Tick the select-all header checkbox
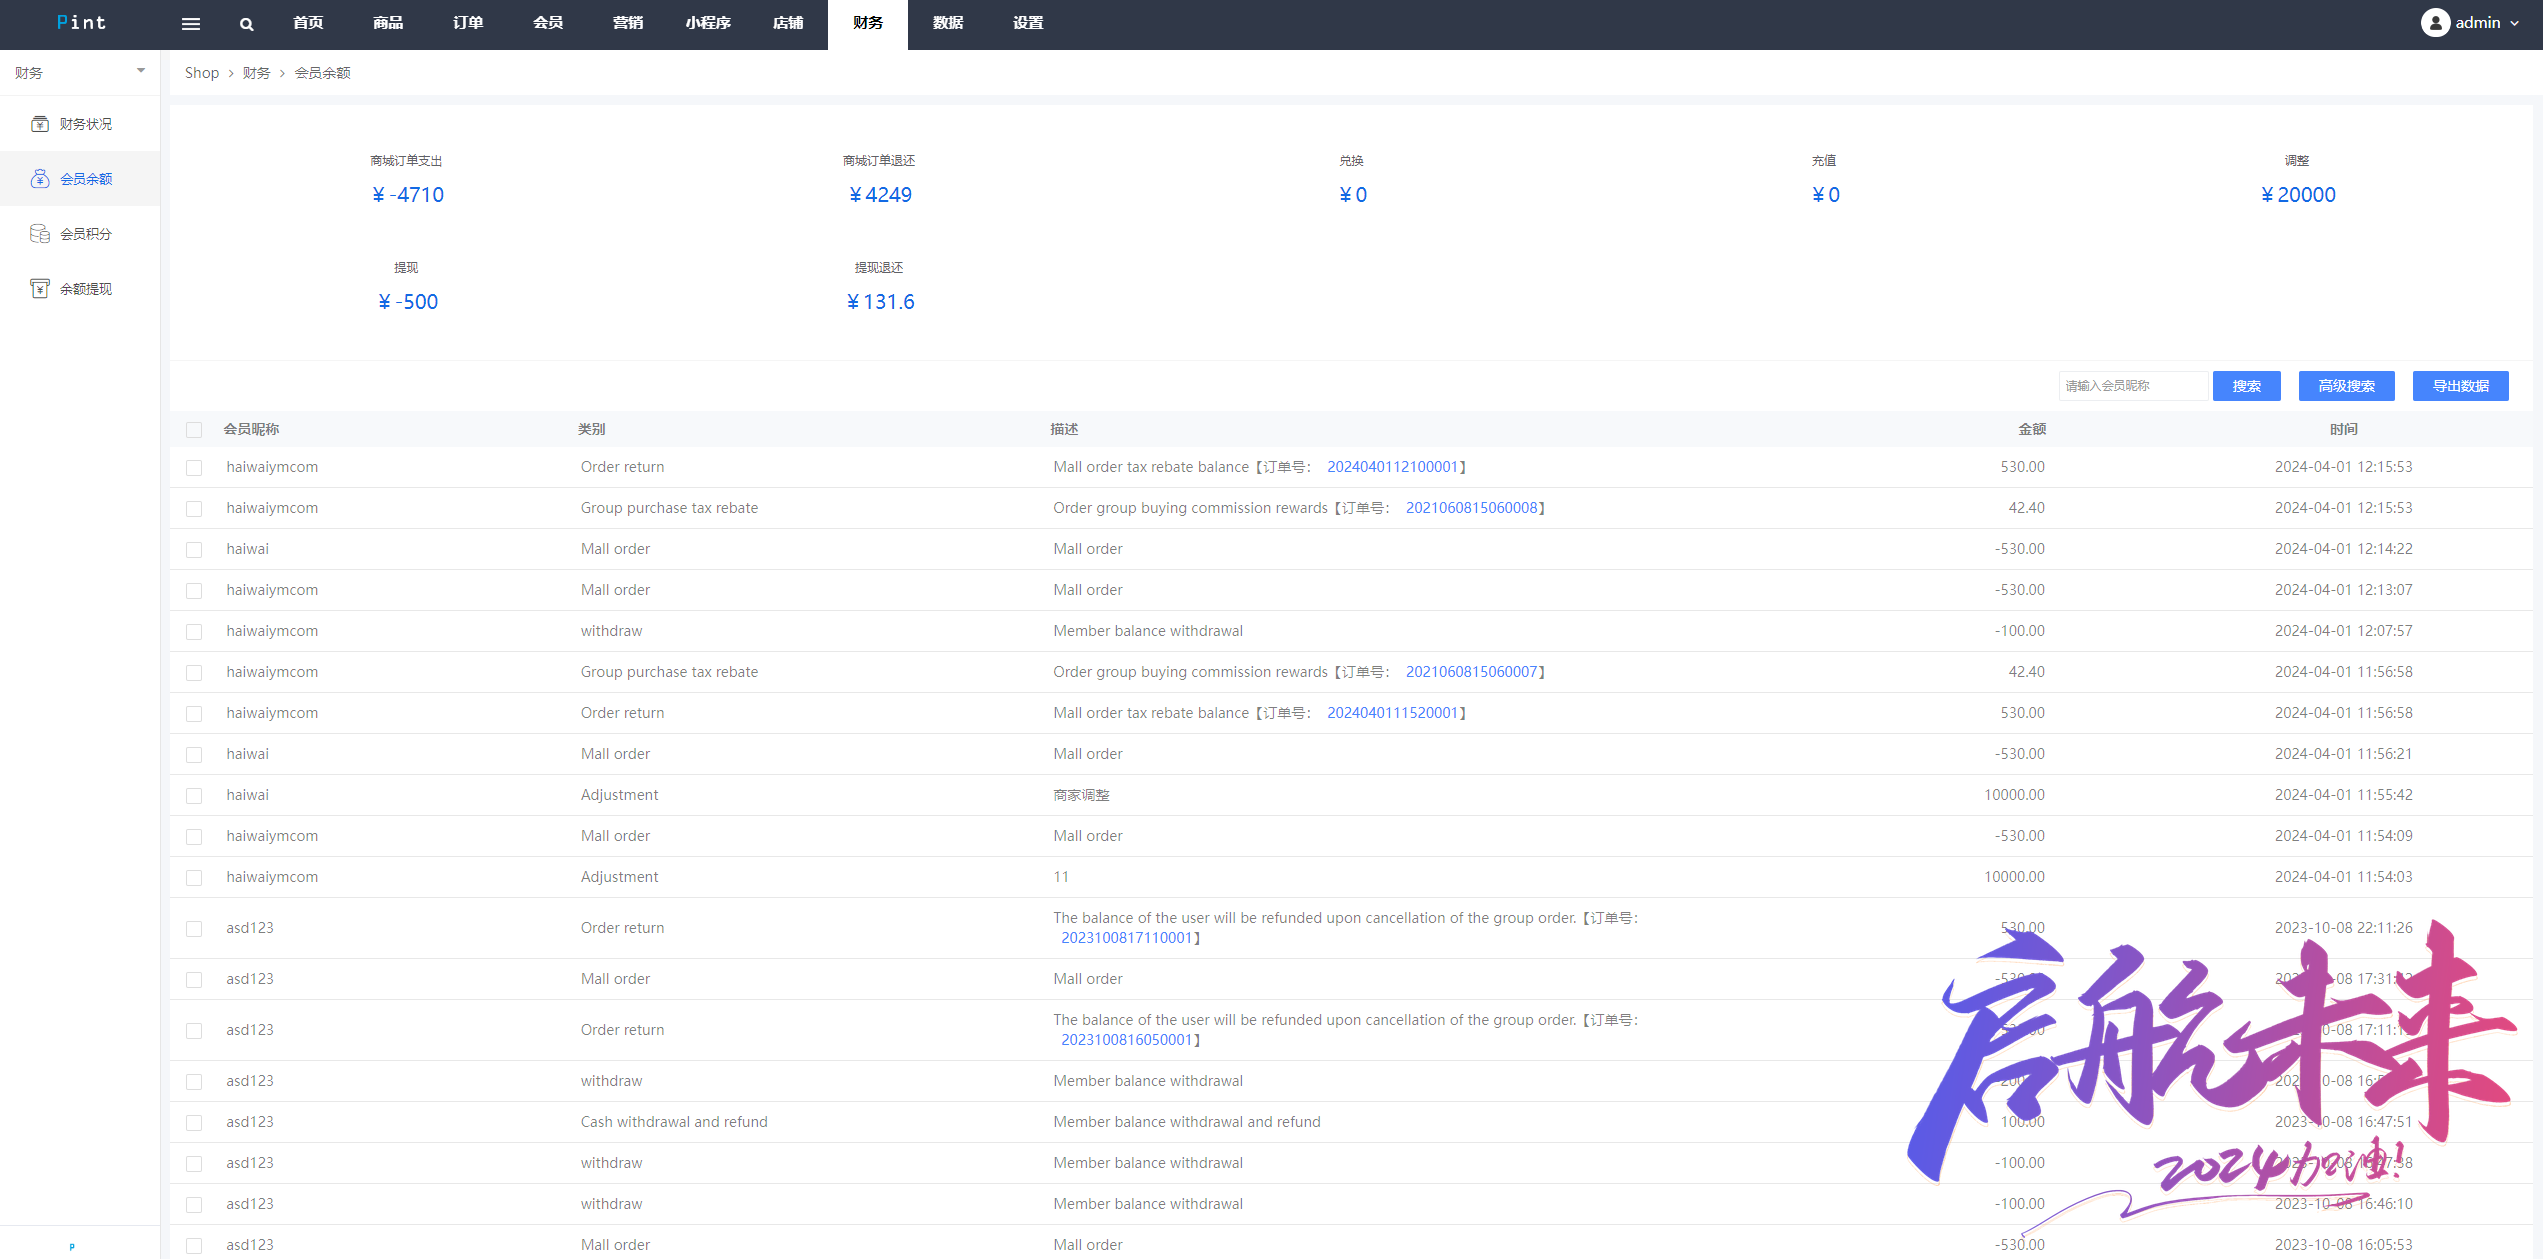 [x=194, y=430]
